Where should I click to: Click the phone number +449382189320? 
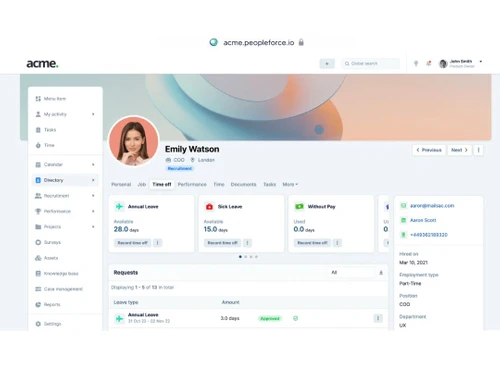[429, 235]
